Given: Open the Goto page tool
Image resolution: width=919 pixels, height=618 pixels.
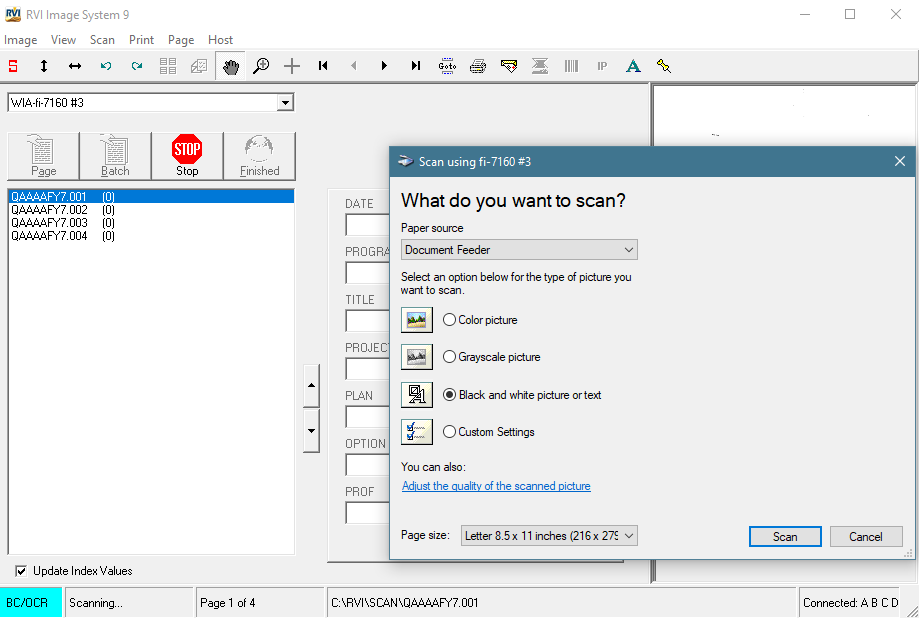Looking at the screenshot, I should [x=447, y=66].
